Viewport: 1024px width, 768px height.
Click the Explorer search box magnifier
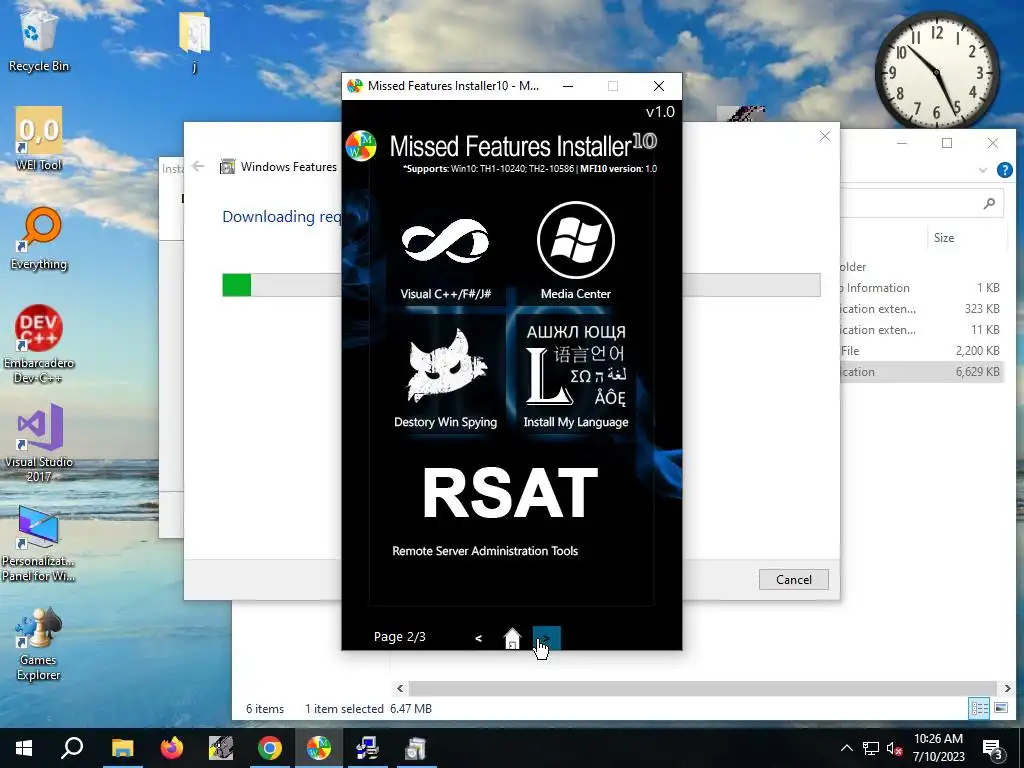989,204
